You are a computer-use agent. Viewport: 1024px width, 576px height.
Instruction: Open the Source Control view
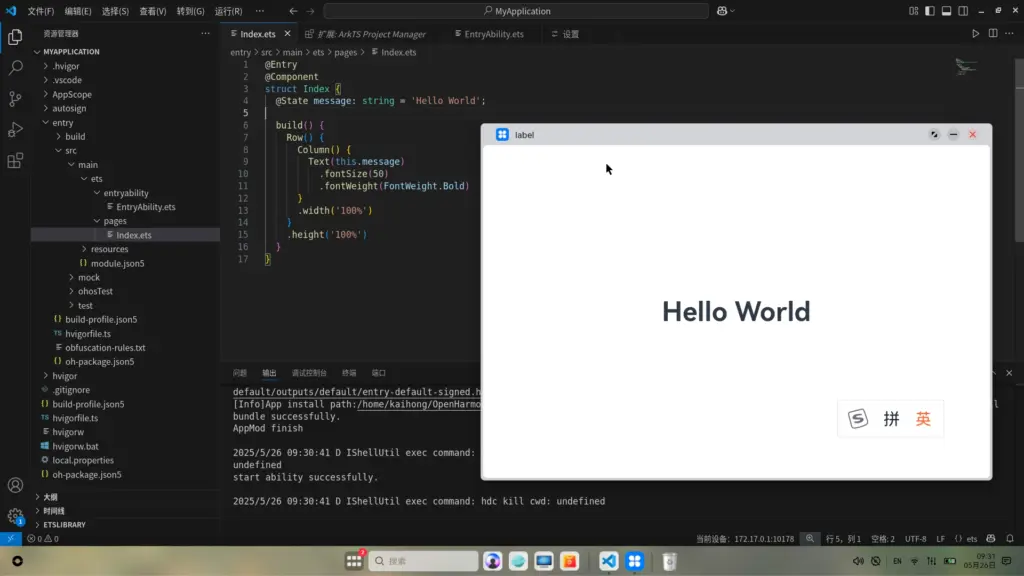(15, 99)
